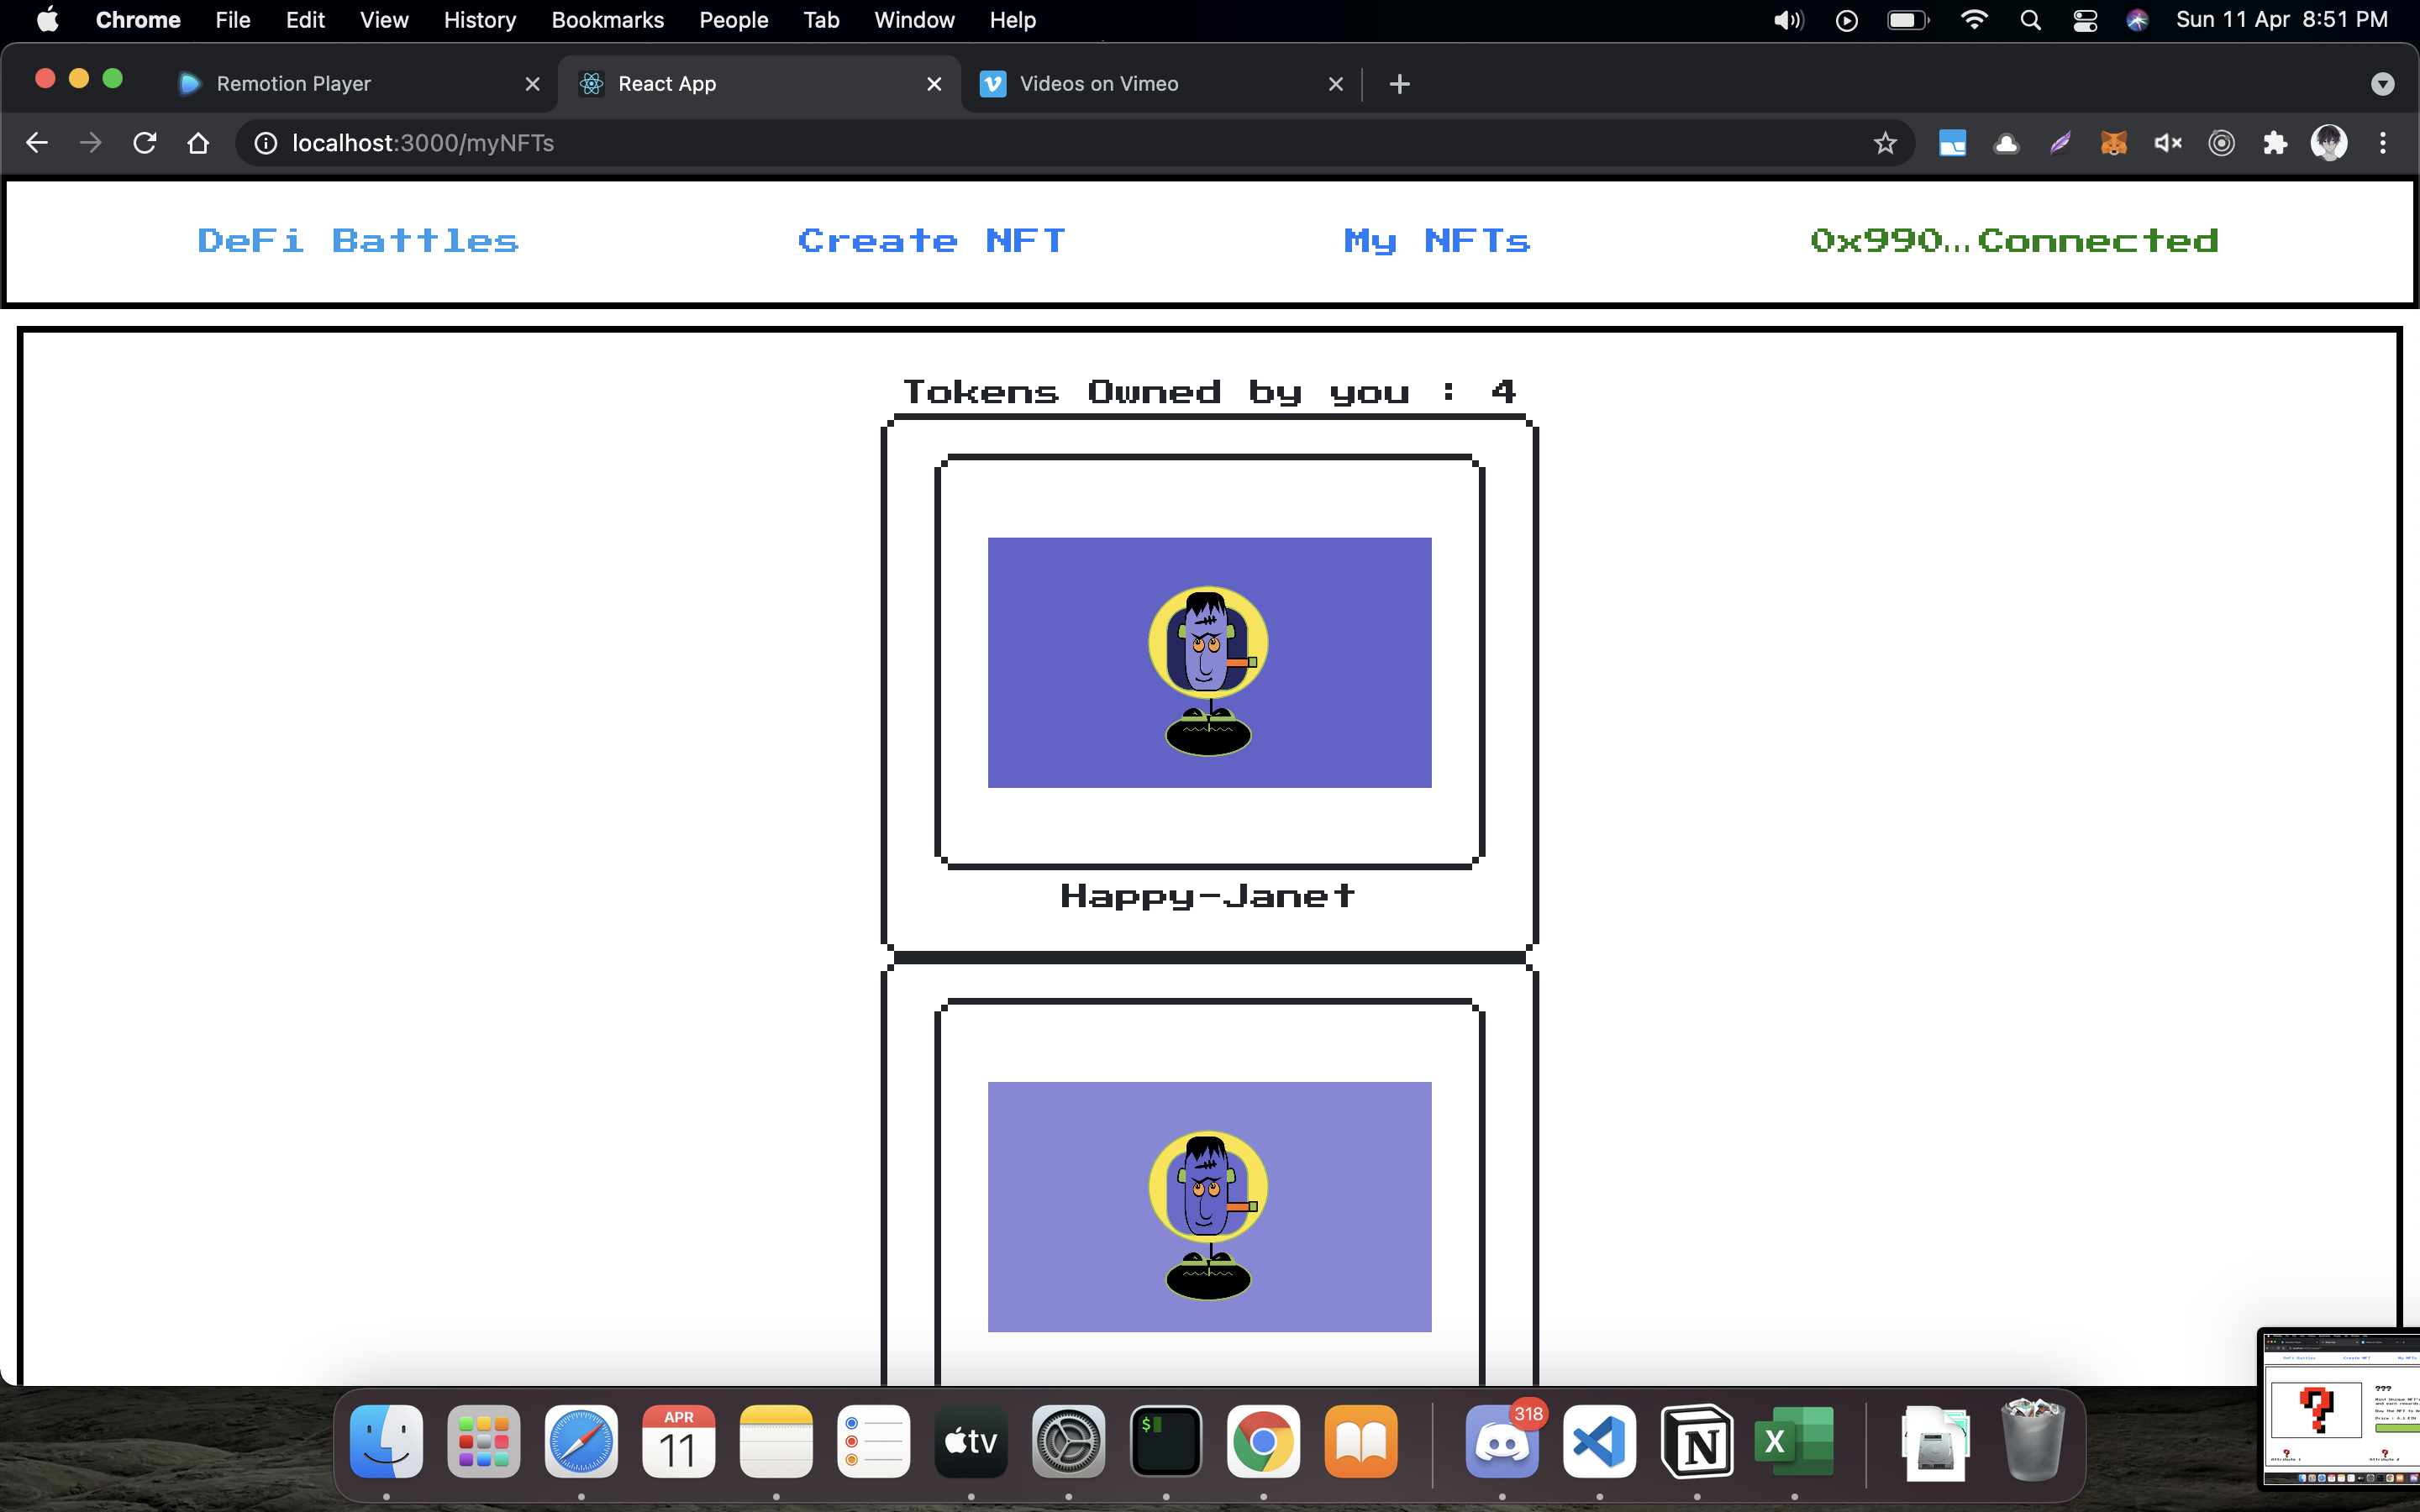
Task: Go to the Create NFT page
Action: (931, 241)
